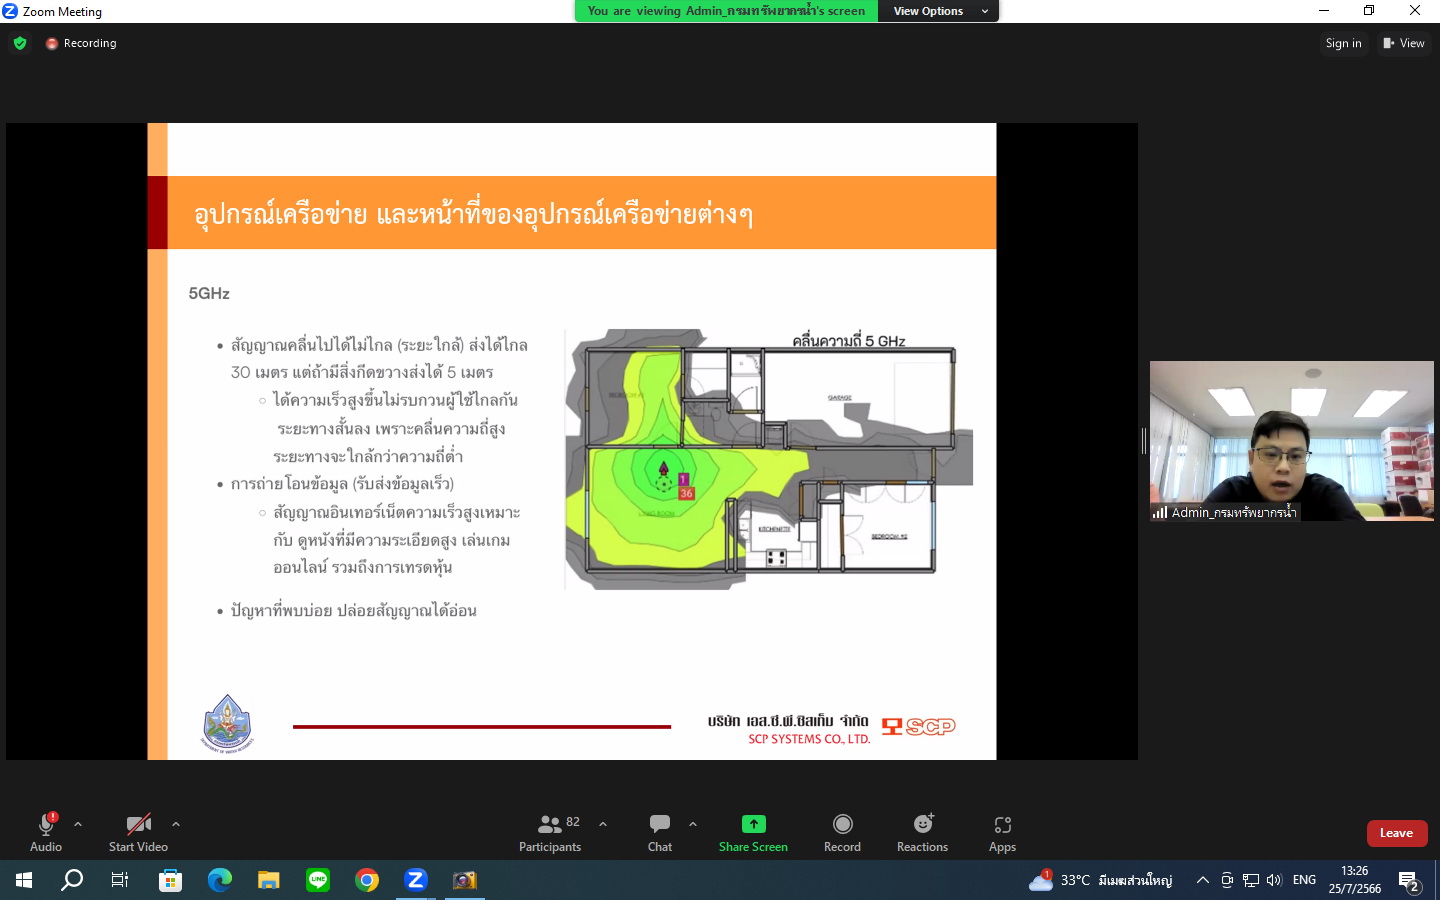Open Windows Start menu
This screenshot has height=900, width=1440.
(24, 880)
